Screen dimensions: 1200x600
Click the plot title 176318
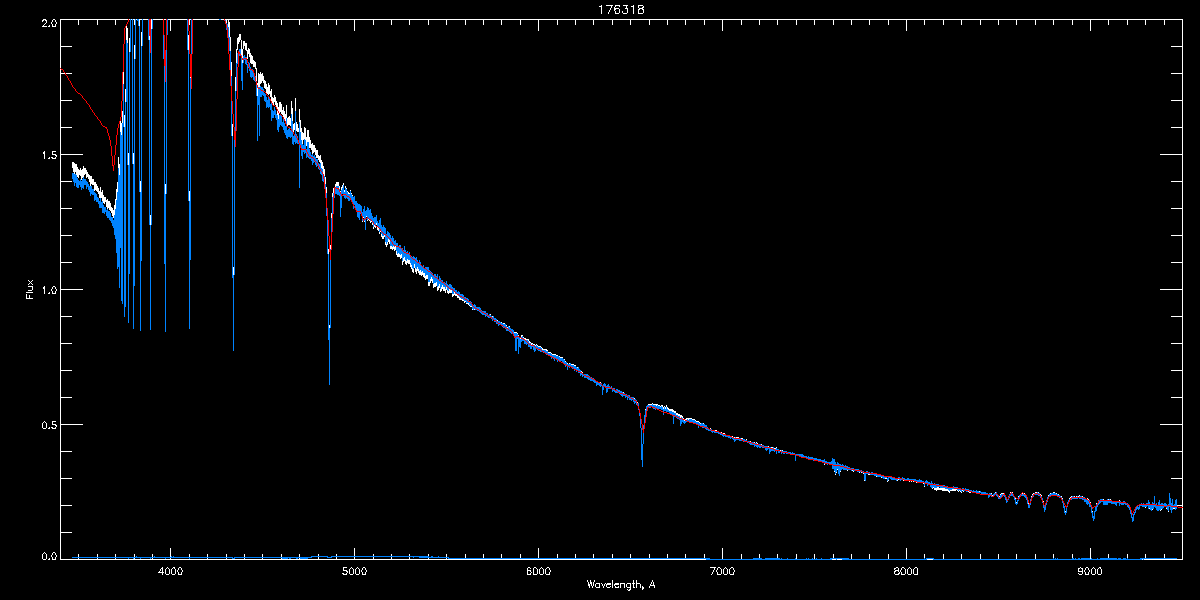pos(621,10)
